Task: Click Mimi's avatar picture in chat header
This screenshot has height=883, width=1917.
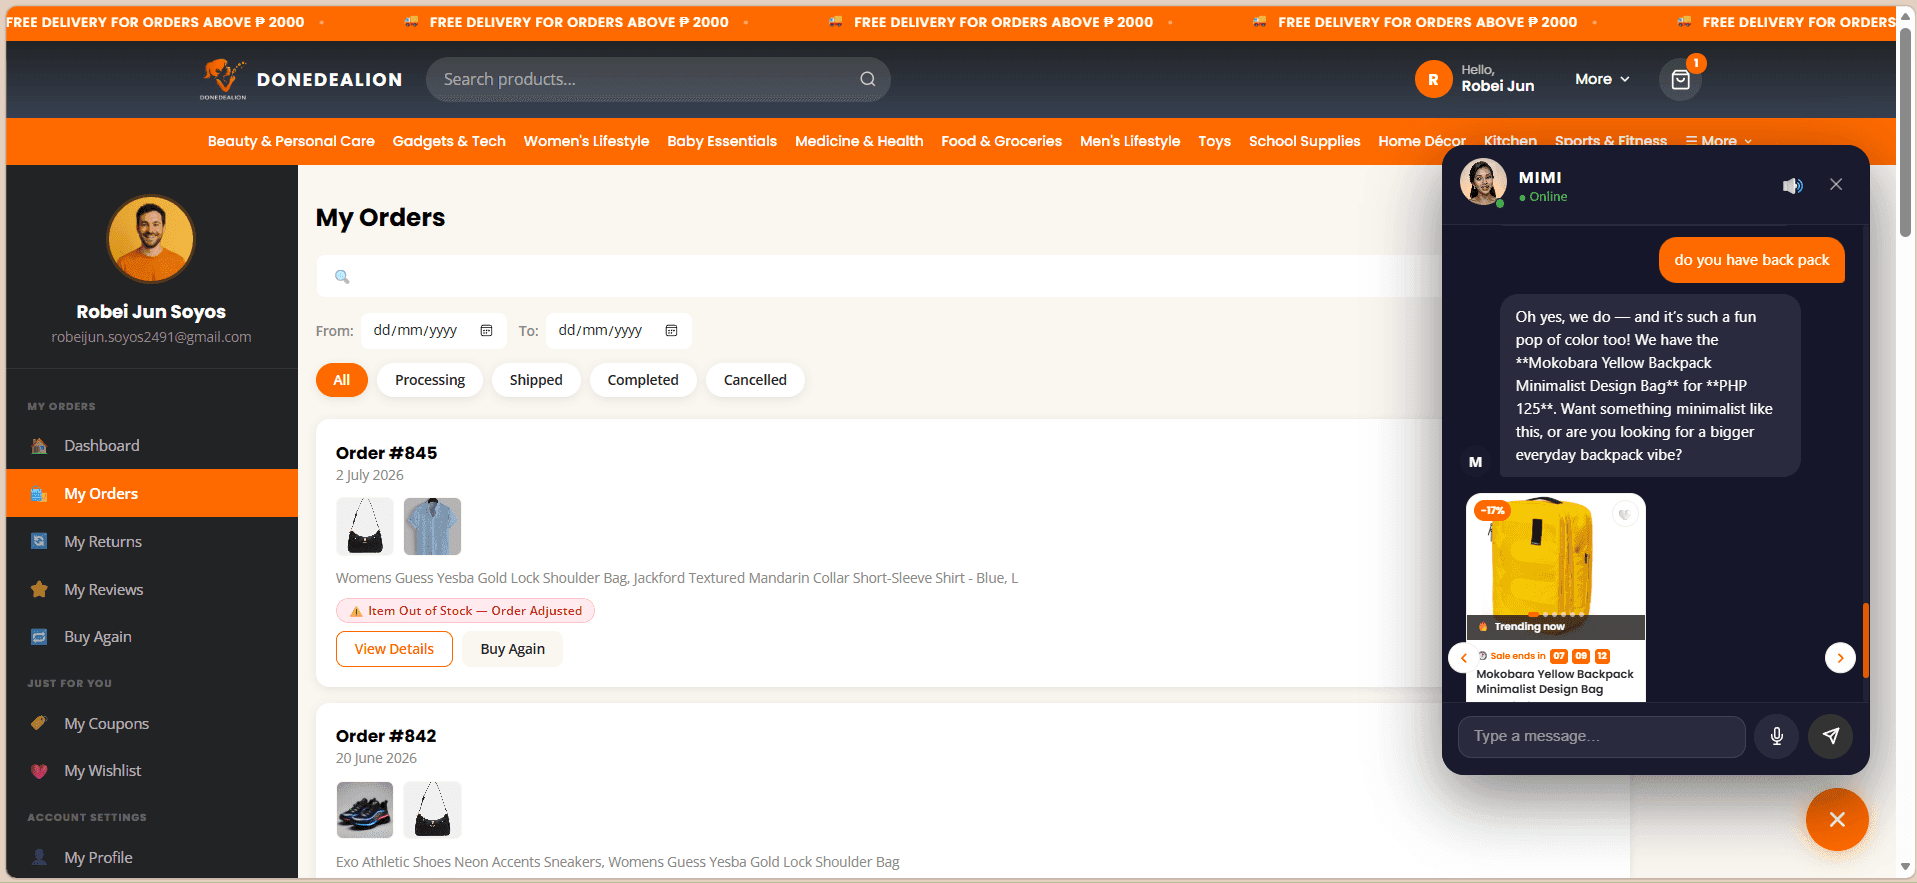Action: click(x=1483, y=183)
